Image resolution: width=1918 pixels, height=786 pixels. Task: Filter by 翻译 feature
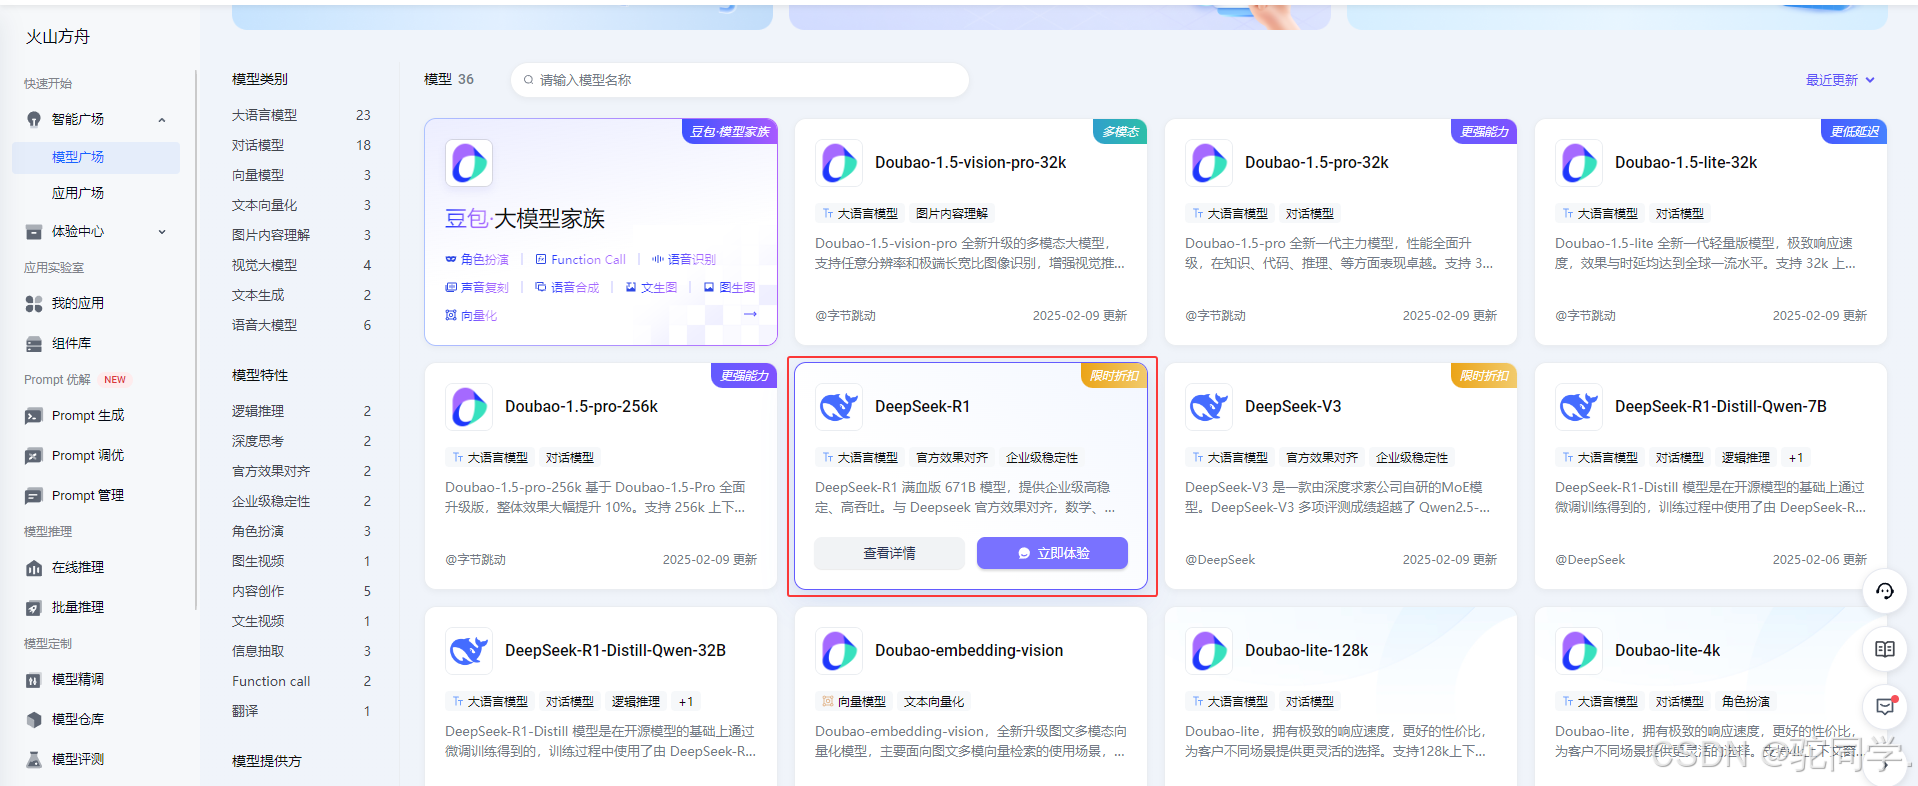[301, 711]
